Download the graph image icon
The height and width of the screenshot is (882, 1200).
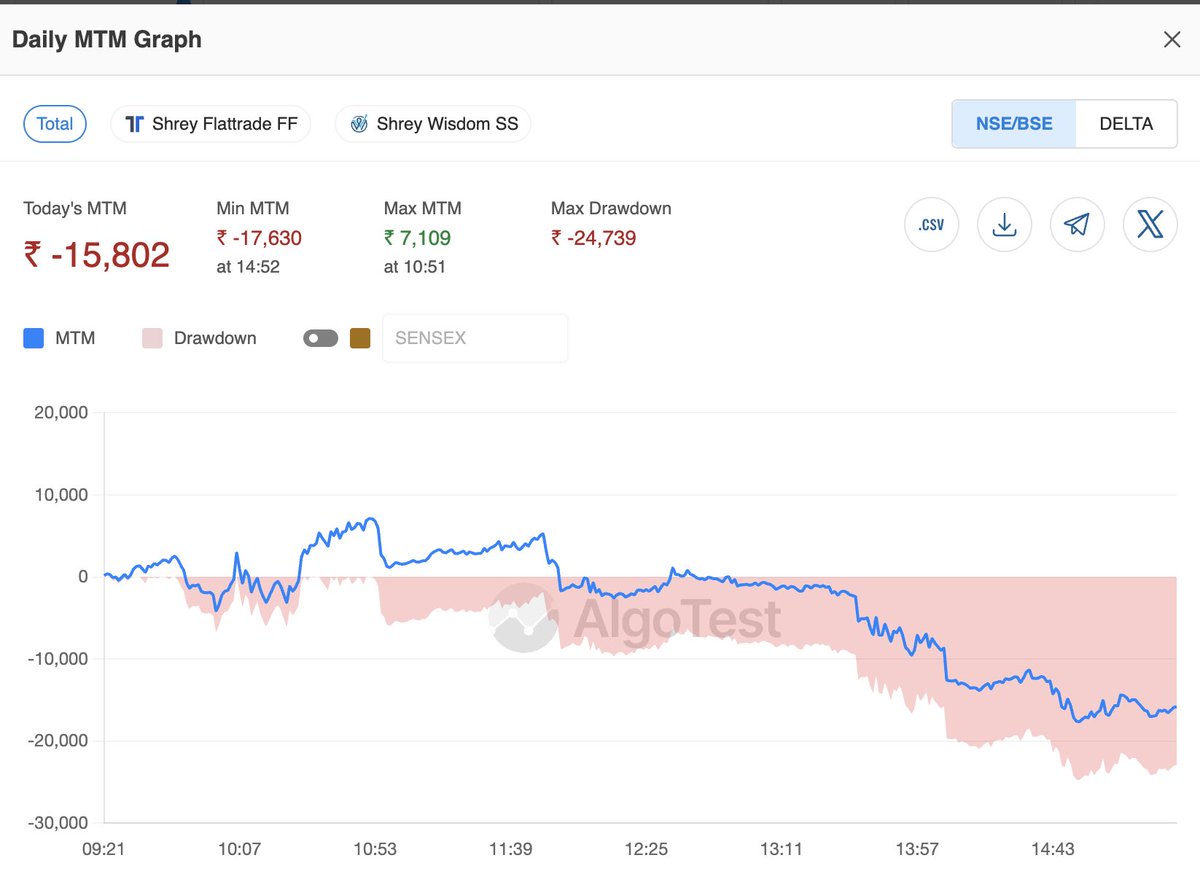pyautogui.click(x=1004, y=224)
